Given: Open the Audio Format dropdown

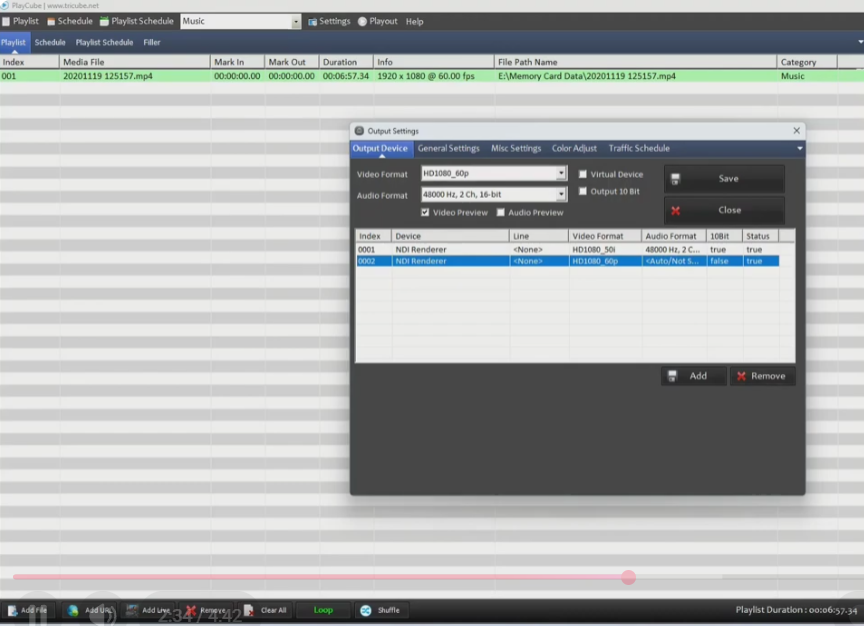Looking at the screenshot, I should click(561, 195).
